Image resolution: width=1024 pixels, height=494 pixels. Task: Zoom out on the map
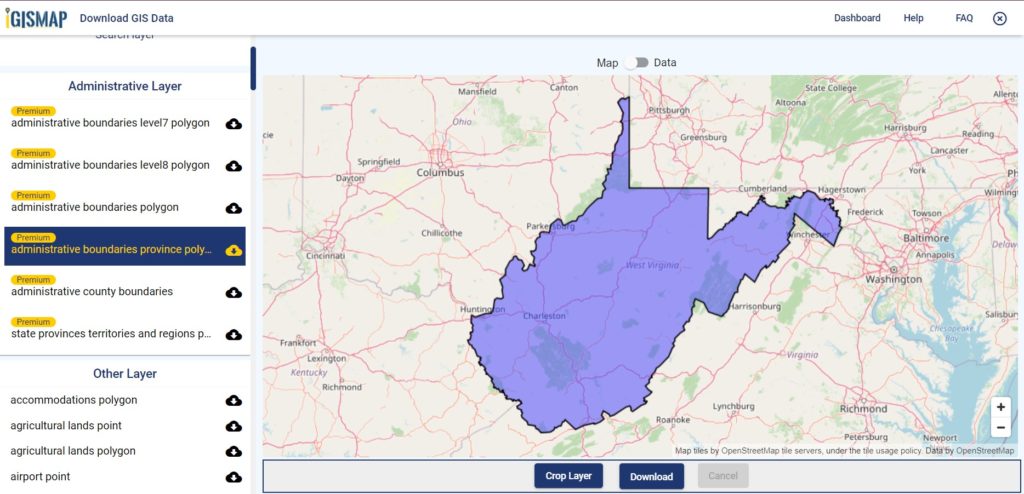(x=1000, y=427)
